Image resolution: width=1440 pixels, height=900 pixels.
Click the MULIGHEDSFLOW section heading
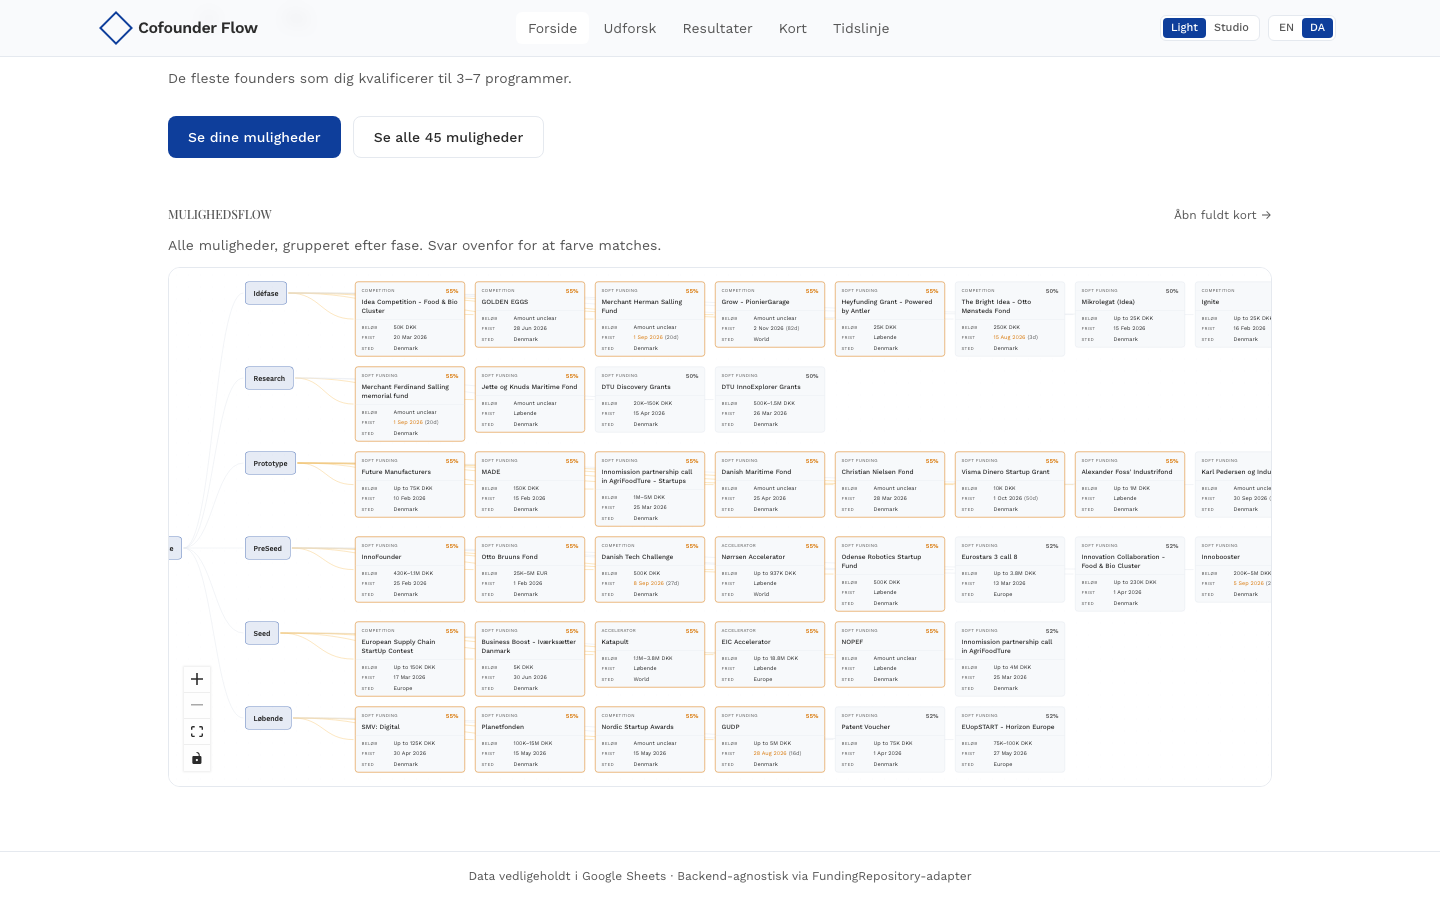point(220,215)
